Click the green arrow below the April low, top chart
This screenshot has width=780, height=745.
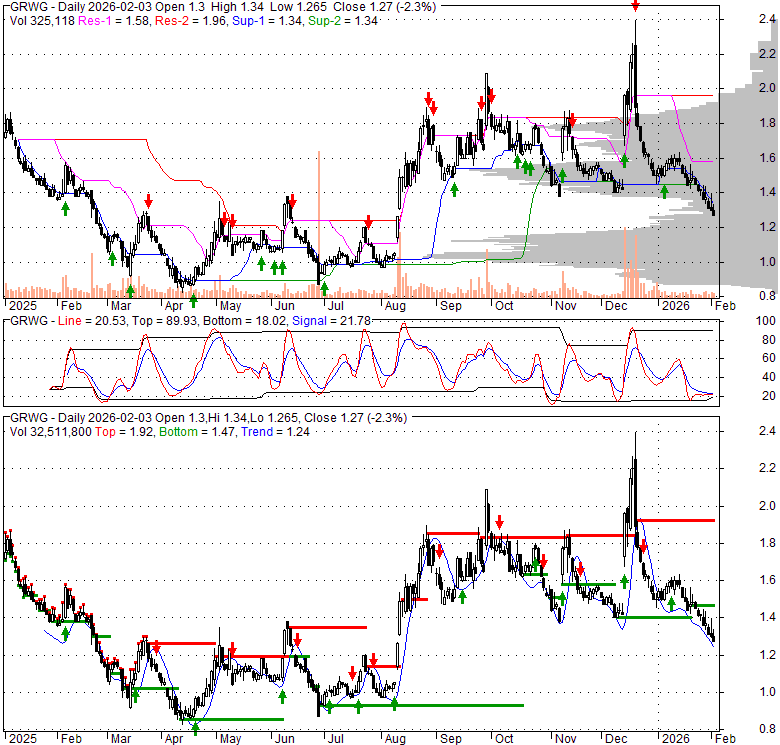tap(194, 300)
